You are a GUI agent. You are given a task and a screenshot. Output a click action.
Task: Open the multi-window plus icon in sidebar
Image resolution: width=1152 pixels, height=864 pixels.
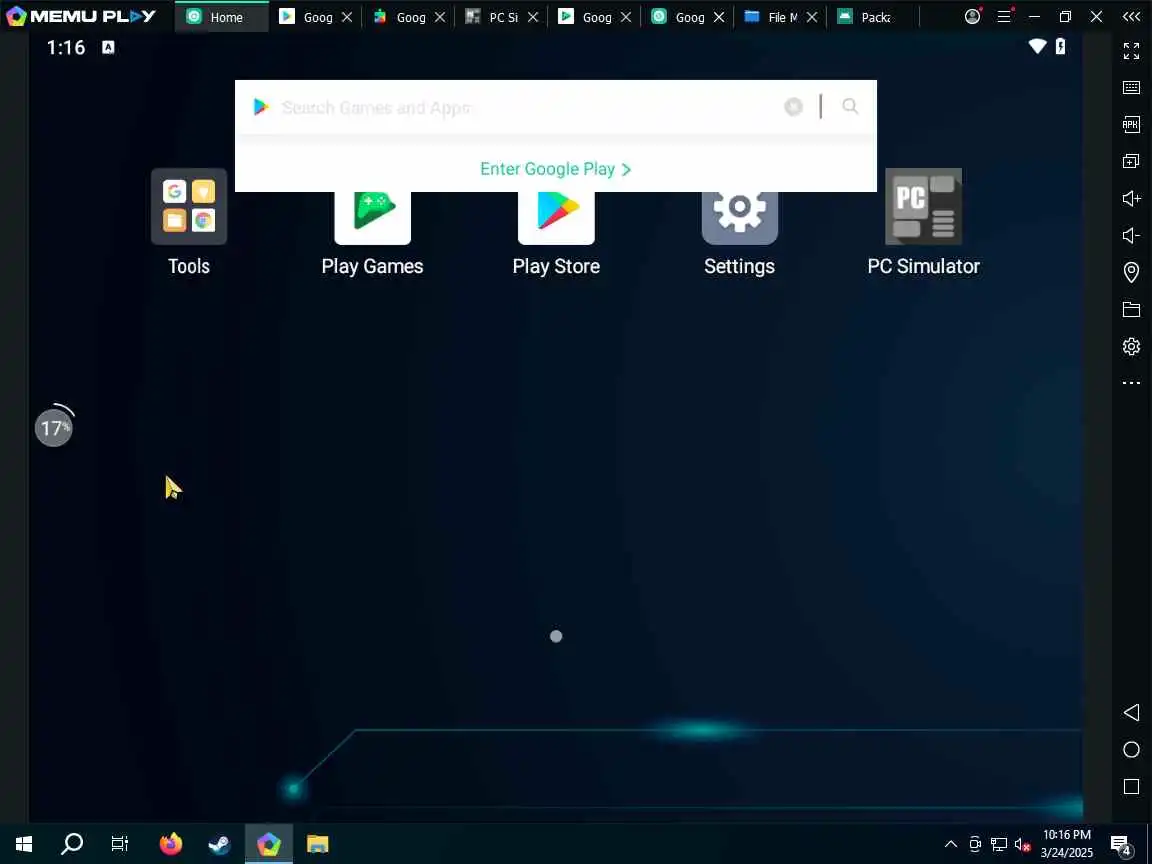pyautogui.click(x=1131, y=161)
